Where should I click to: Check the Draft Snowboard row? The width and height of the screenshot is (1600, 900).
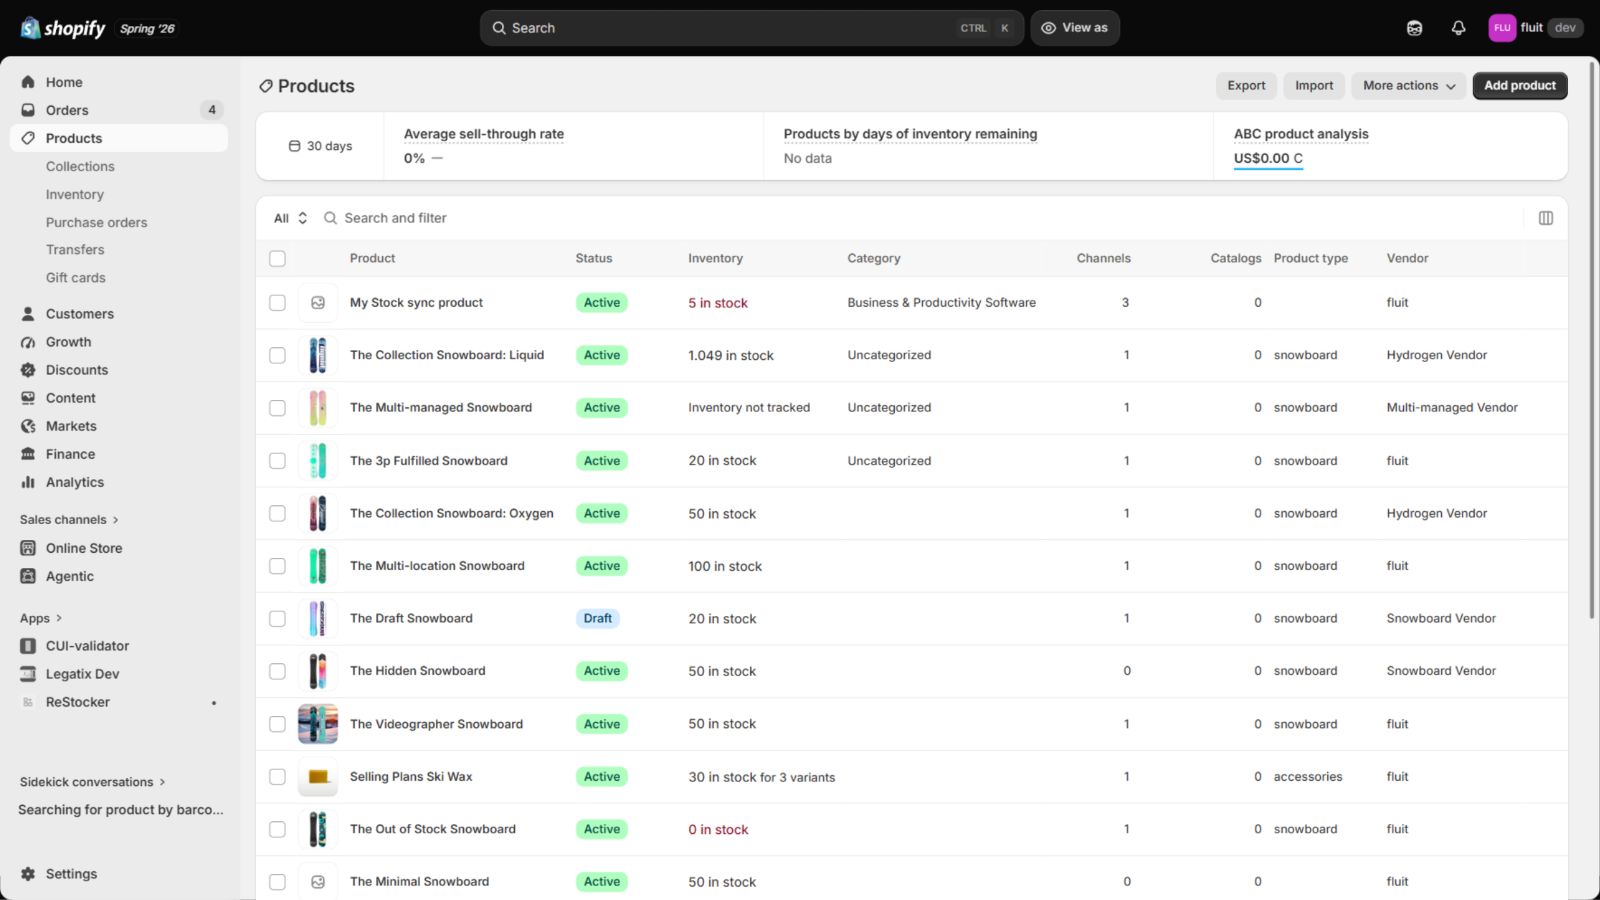coord(277,619)
